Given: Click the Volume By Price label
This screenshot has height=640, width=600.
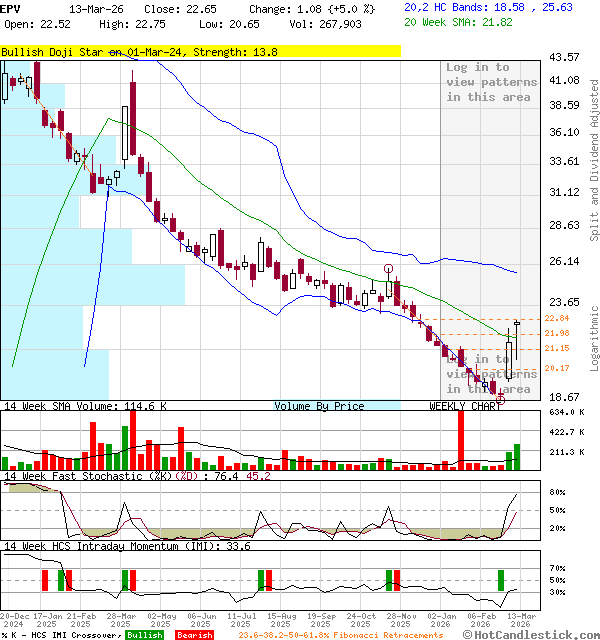Looking at the screenshot, I should (x=320, y=406).
